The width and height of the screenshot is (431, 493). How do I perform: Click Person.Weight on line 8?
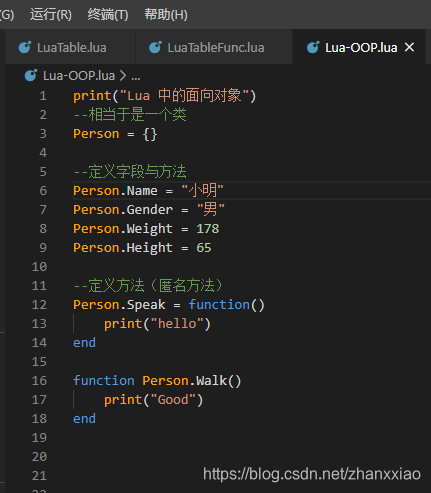coord(123,229)
